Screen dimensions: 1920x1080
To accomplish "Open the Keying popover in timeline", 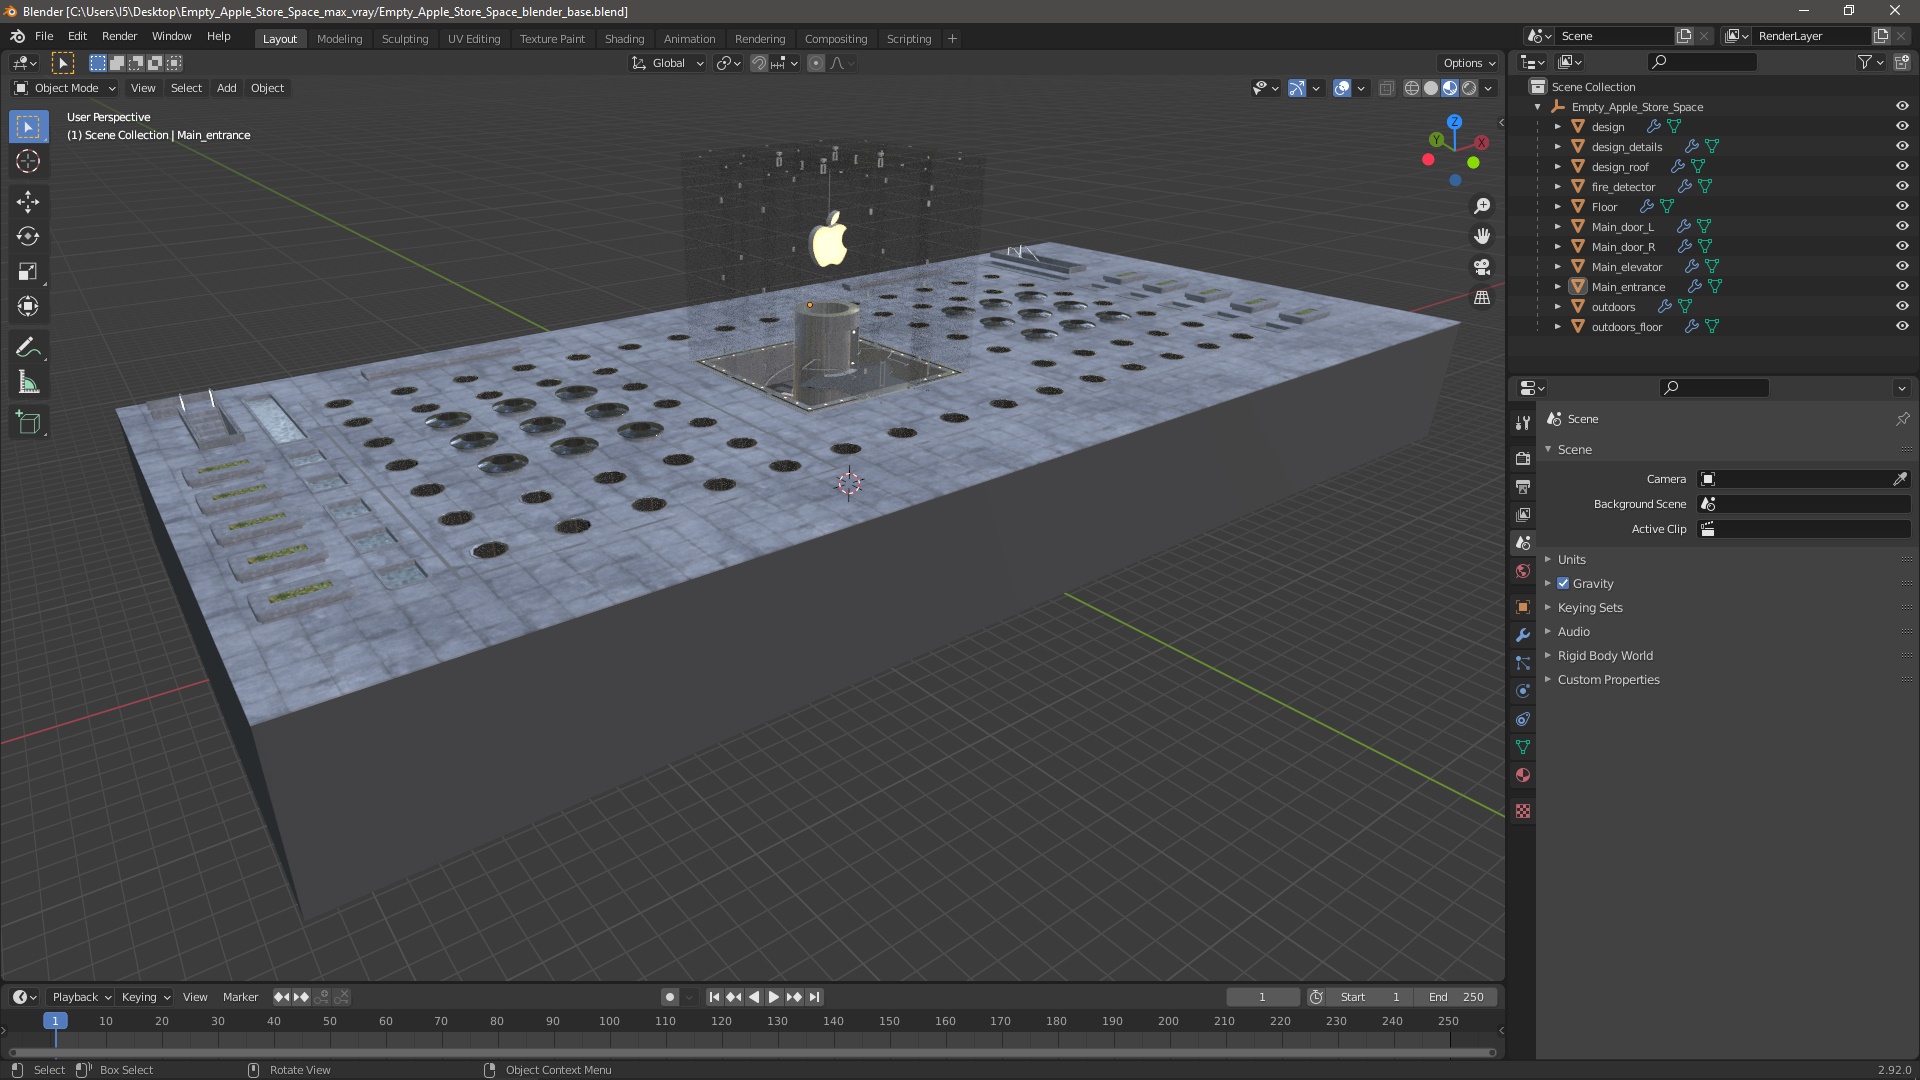I will click(x=146, y=997).
